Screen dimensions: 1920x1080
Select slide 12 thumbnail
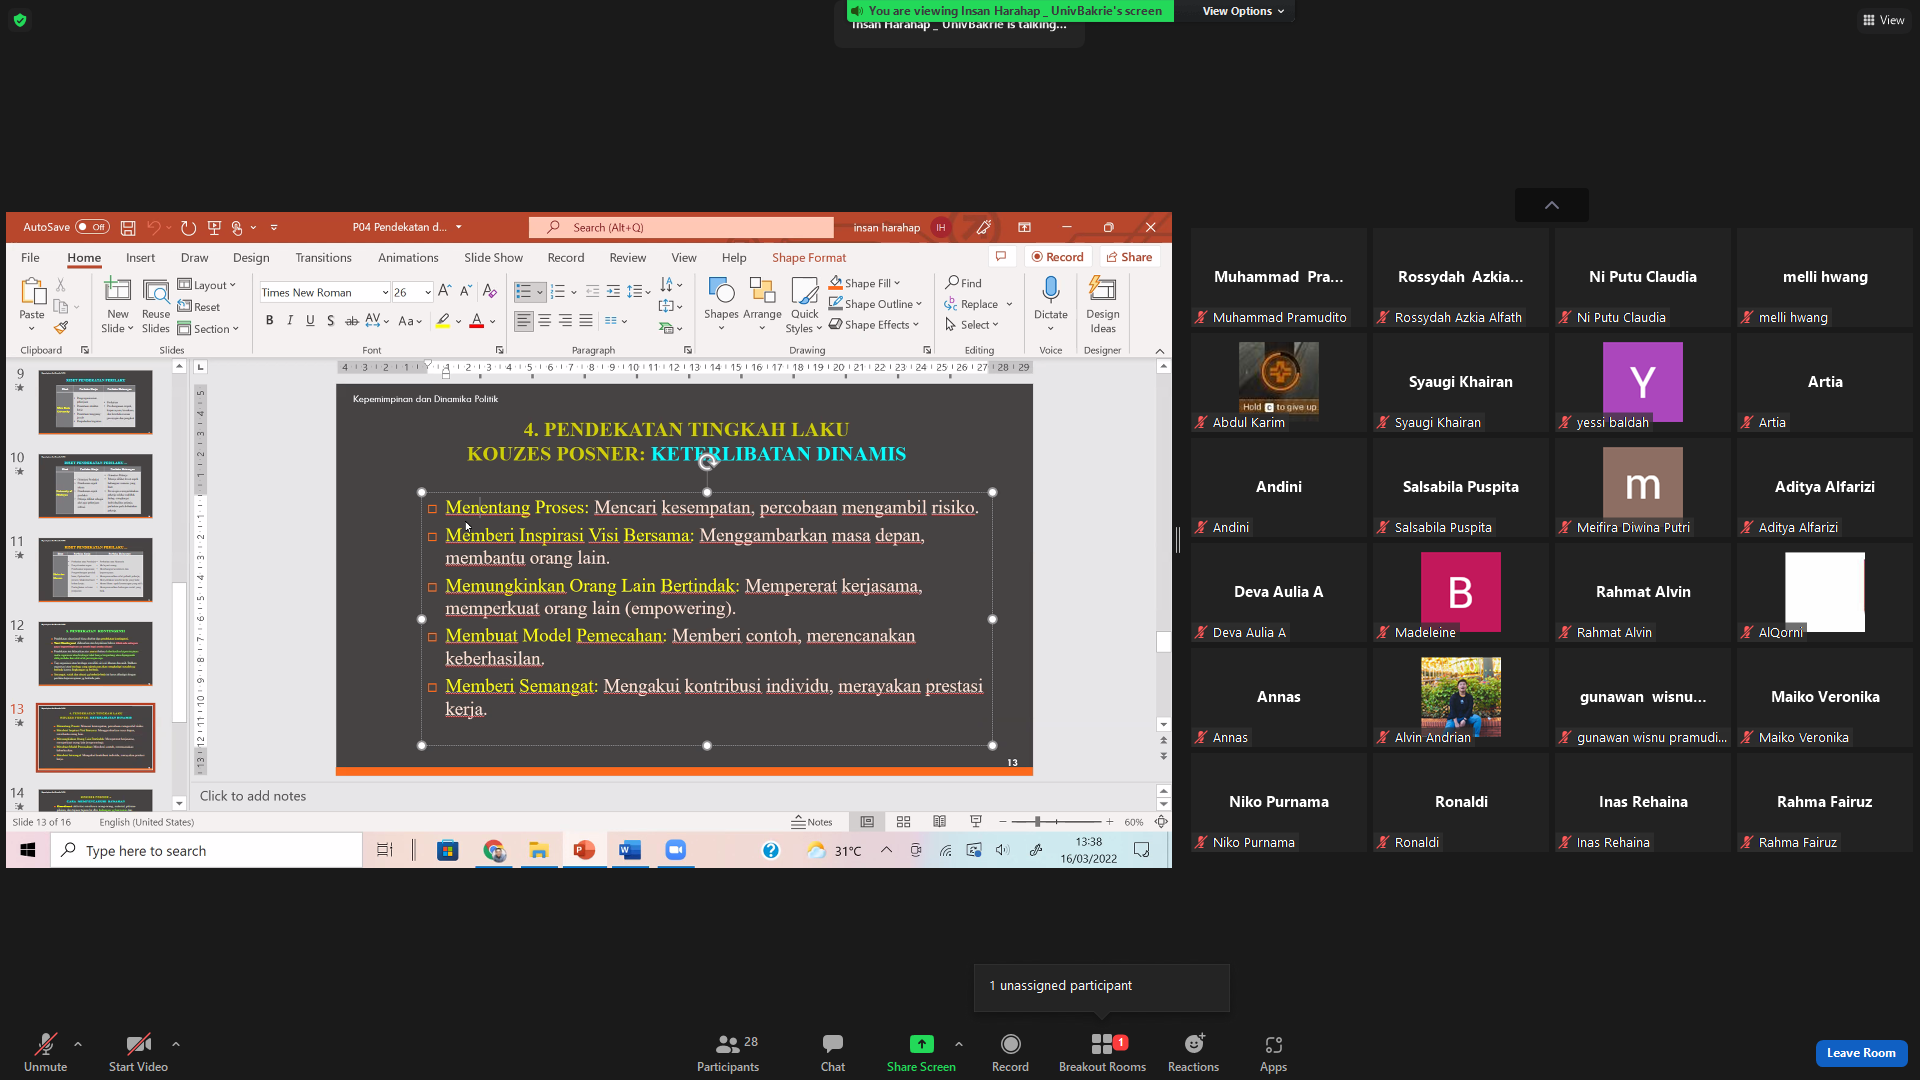click(x=95, y=654)
